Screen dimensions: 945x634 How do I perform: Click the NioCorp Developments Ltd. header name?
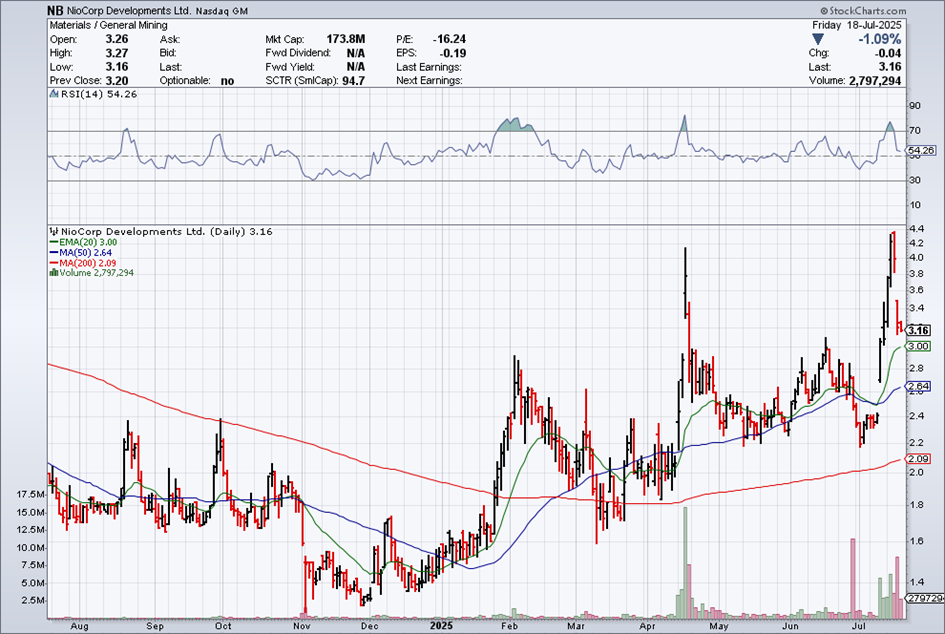[128, 11]
